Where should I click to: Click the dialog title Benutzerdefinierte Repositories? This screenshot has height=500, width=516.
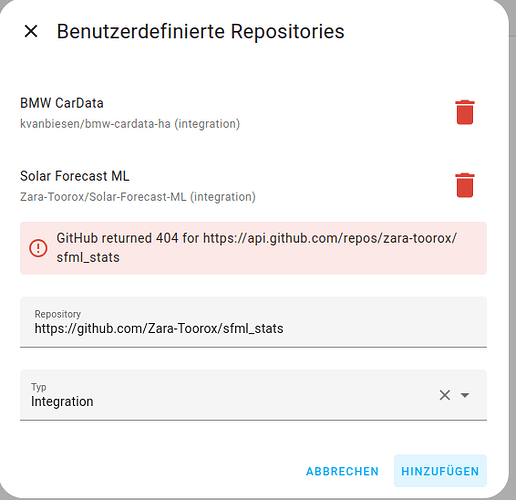[x=201, y=32]
